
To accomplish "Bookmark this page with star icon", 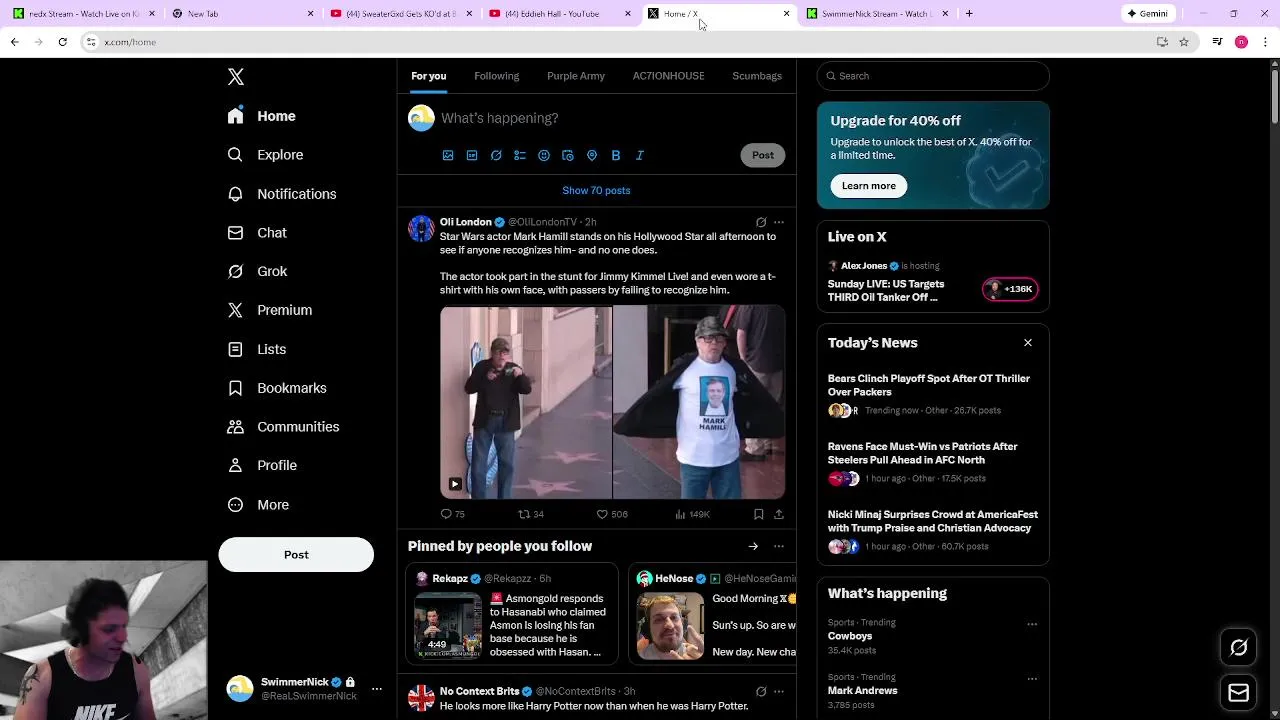I will click(1184, 42).
